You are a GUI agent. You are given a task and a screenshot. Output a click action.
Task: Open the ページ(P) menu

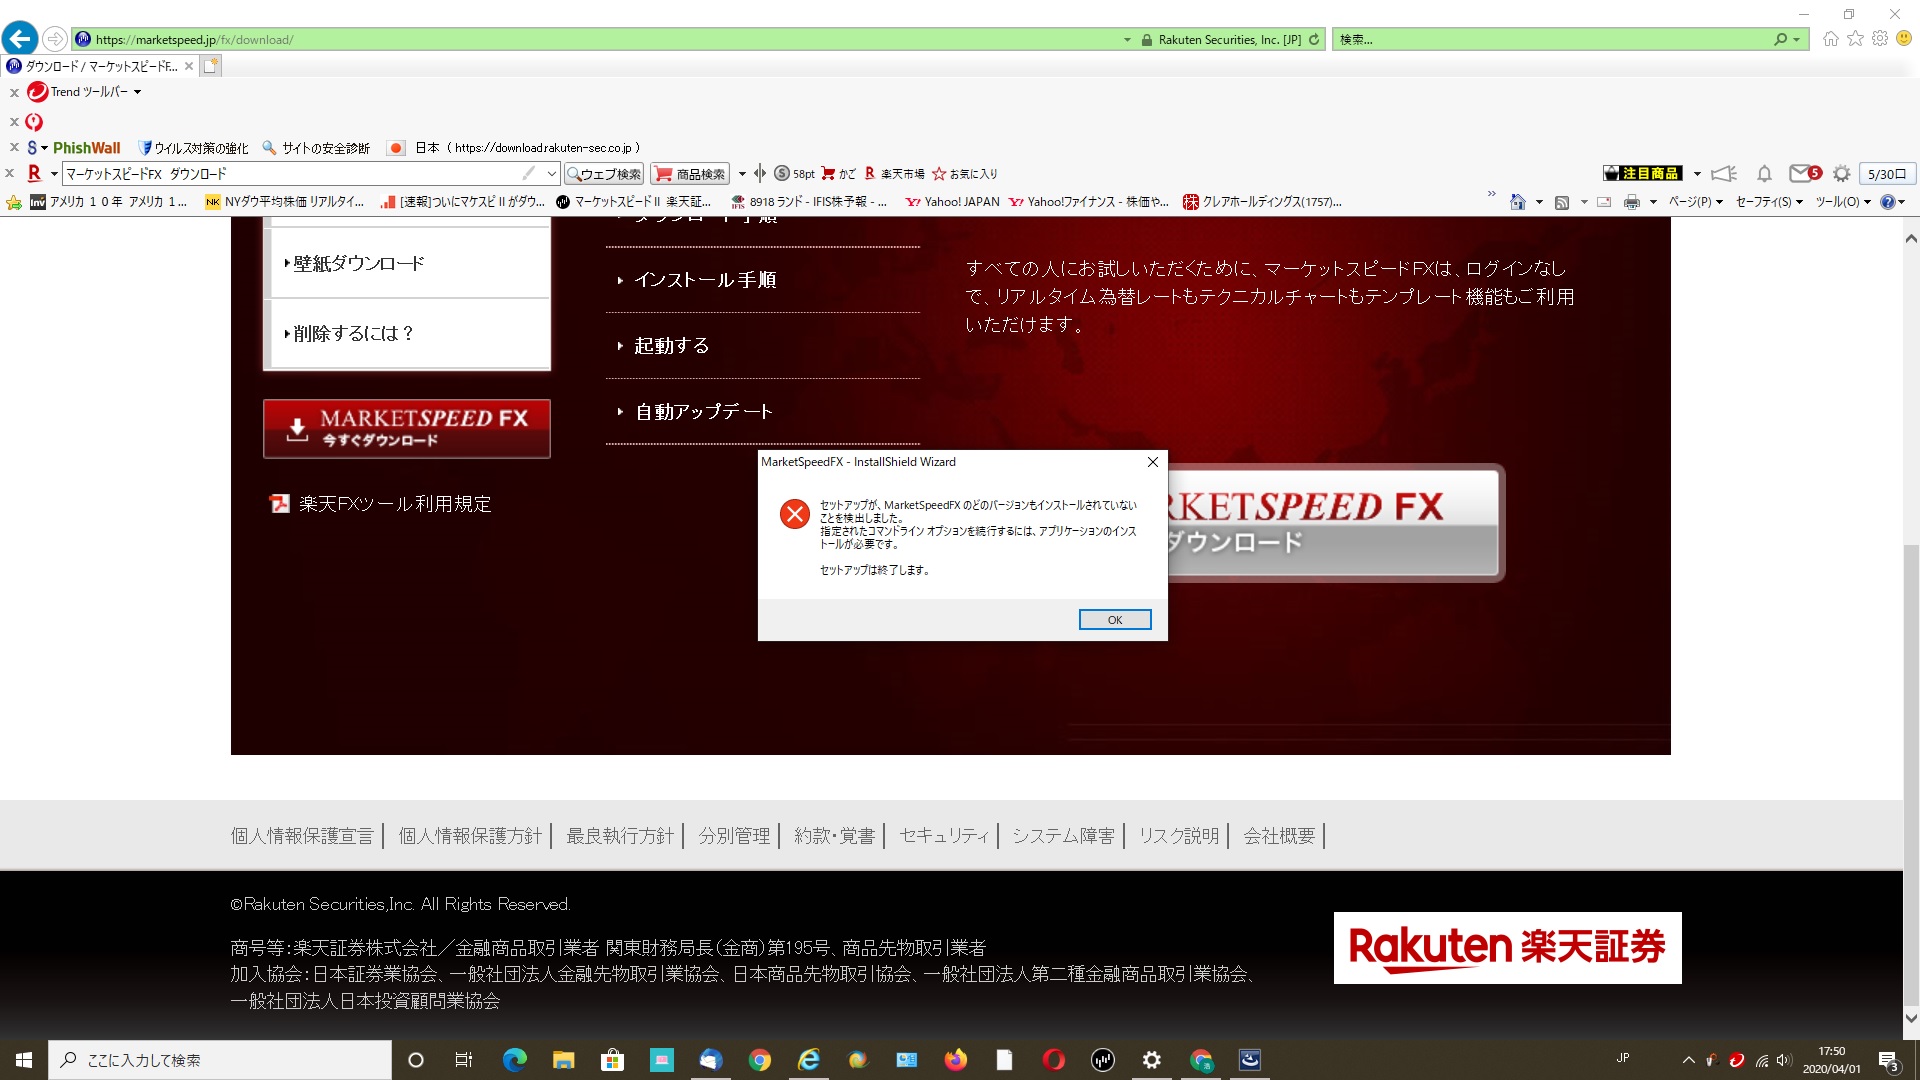pos(1695,202)
